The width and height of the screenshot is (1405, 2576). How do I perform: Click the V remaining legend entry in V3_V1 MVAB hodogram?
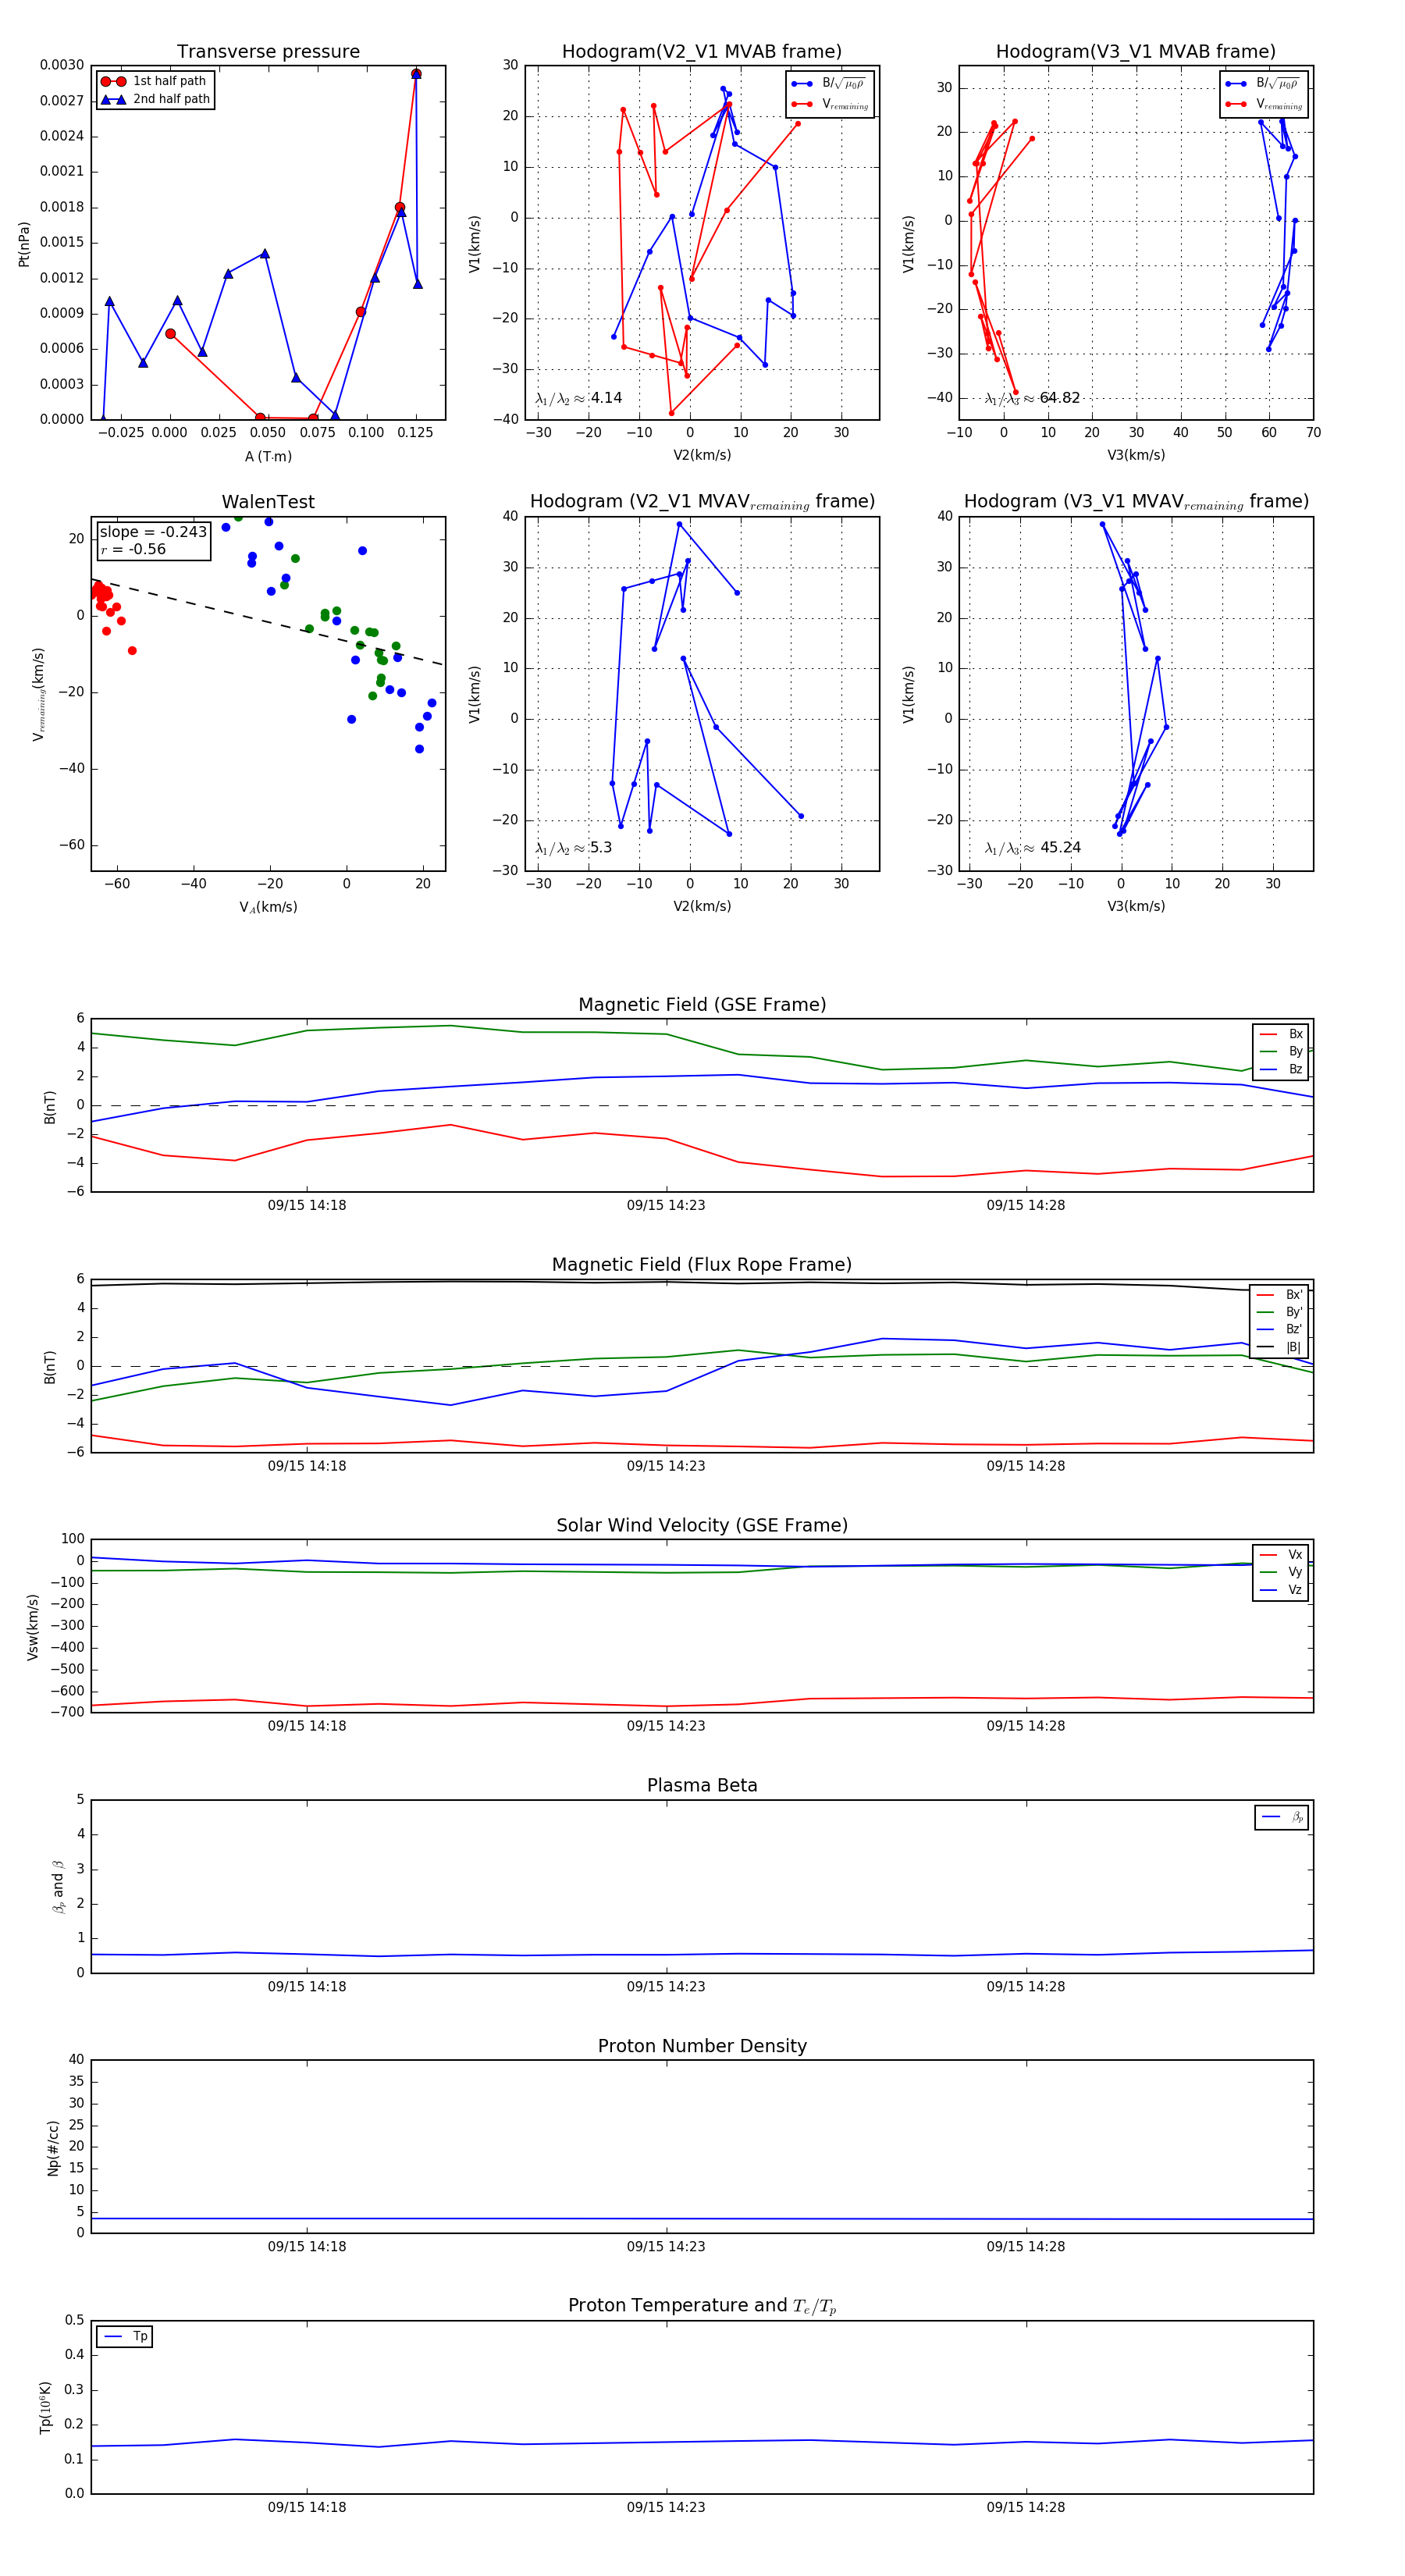tap(1264, 104)
